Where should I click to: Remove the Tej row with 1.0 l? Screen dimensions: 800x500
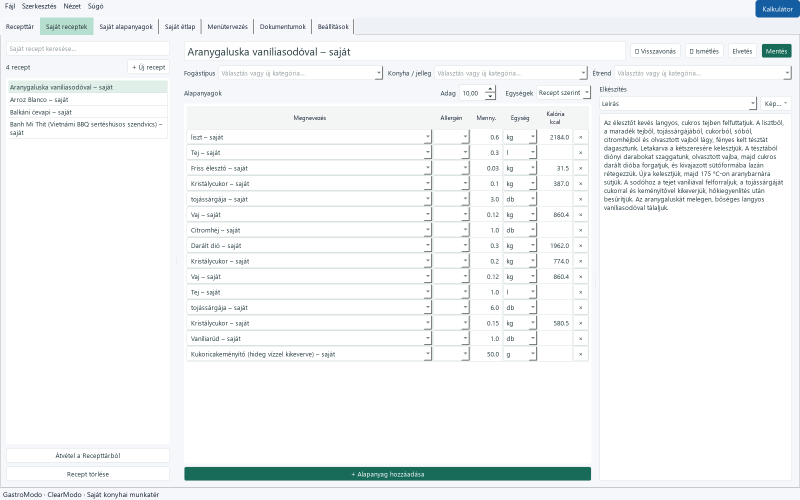(580, 292)
